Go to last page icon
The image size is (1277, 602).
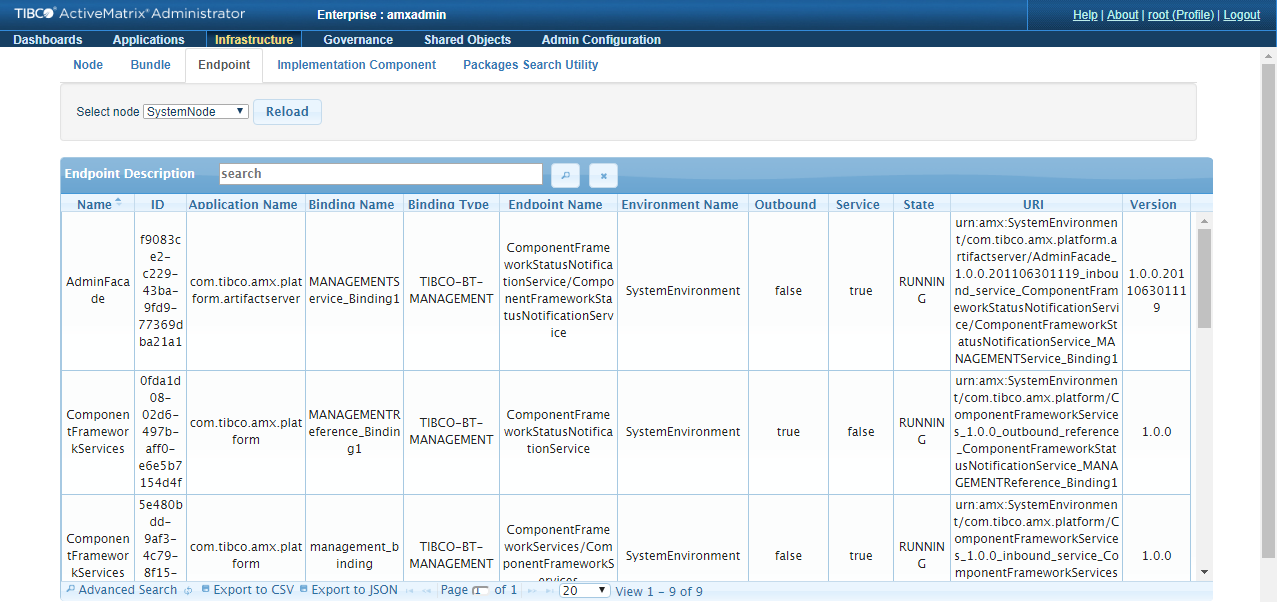pyautogui.click(x=549, y=591)
